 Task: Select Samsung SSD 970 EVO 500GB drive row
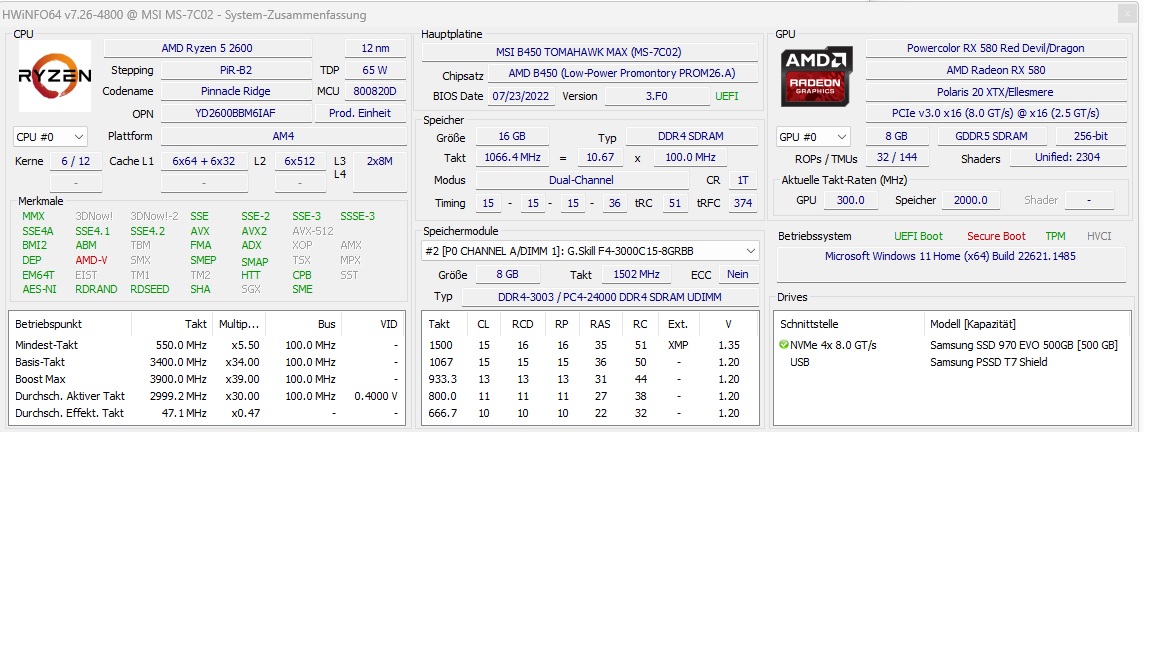[952, 345]
